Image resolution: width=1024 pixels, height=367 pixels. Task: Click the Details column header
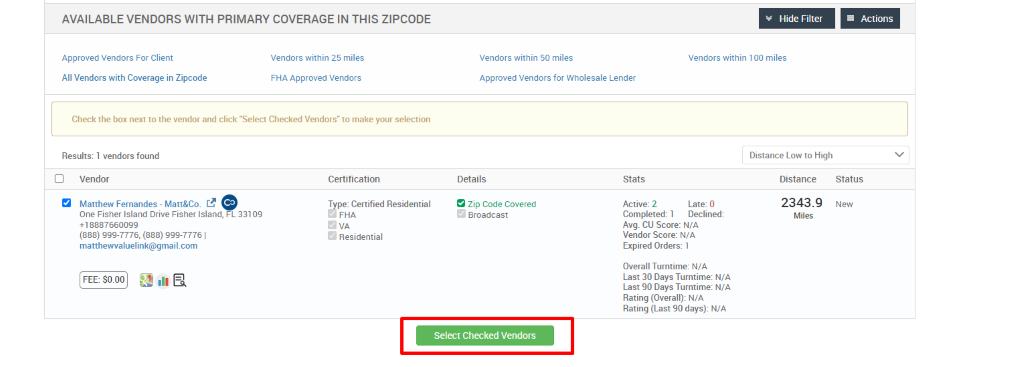click(472, 179)
